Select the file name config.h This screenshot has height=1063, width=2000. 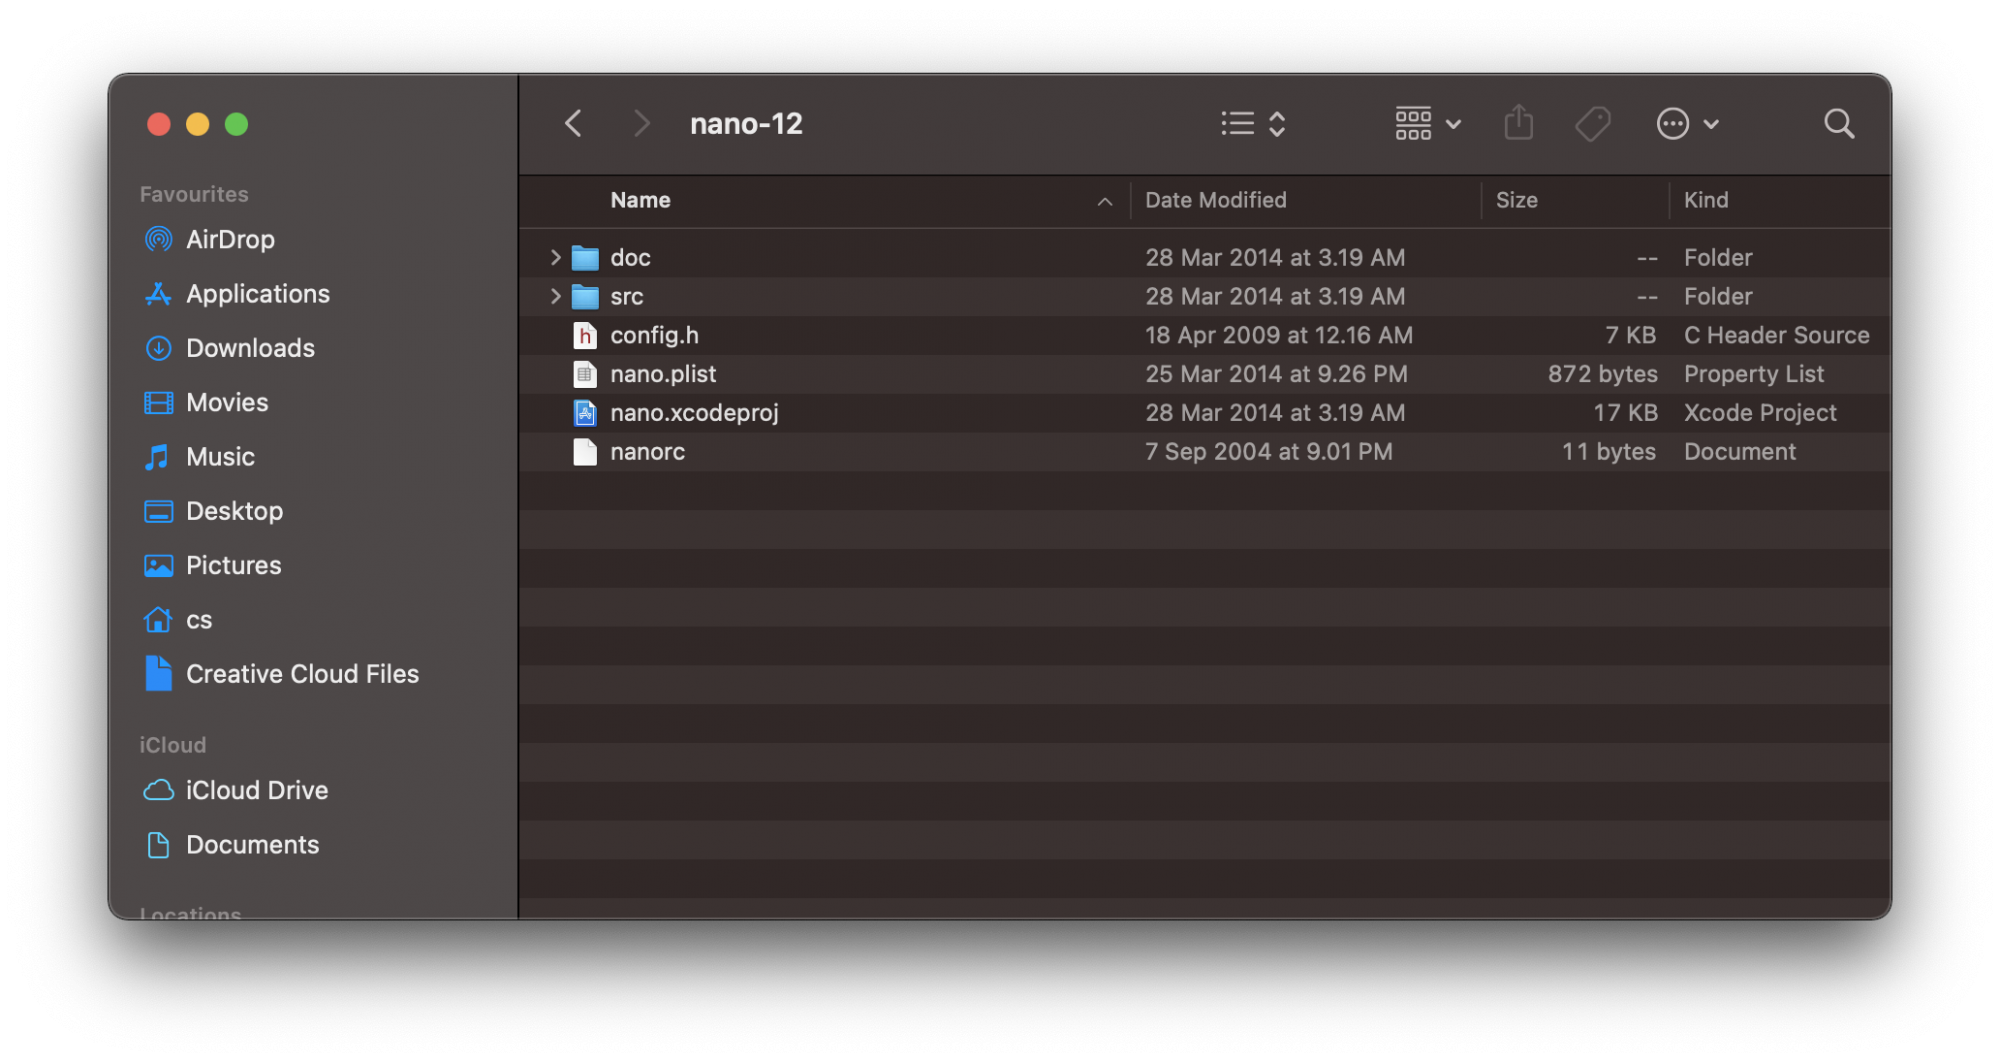tap(654, 335)
